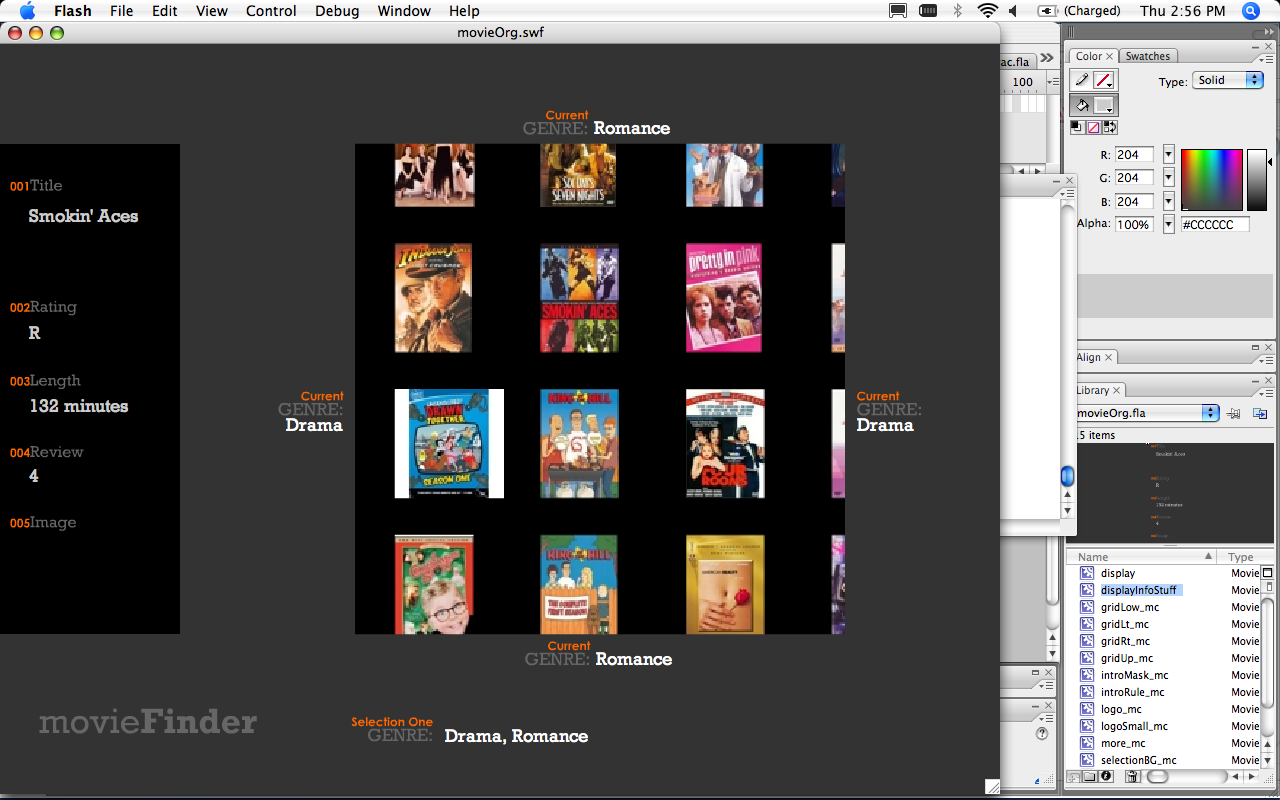Select the gridUp_mc library item
Screen dimensions: 1280x800
(1127, 658)
